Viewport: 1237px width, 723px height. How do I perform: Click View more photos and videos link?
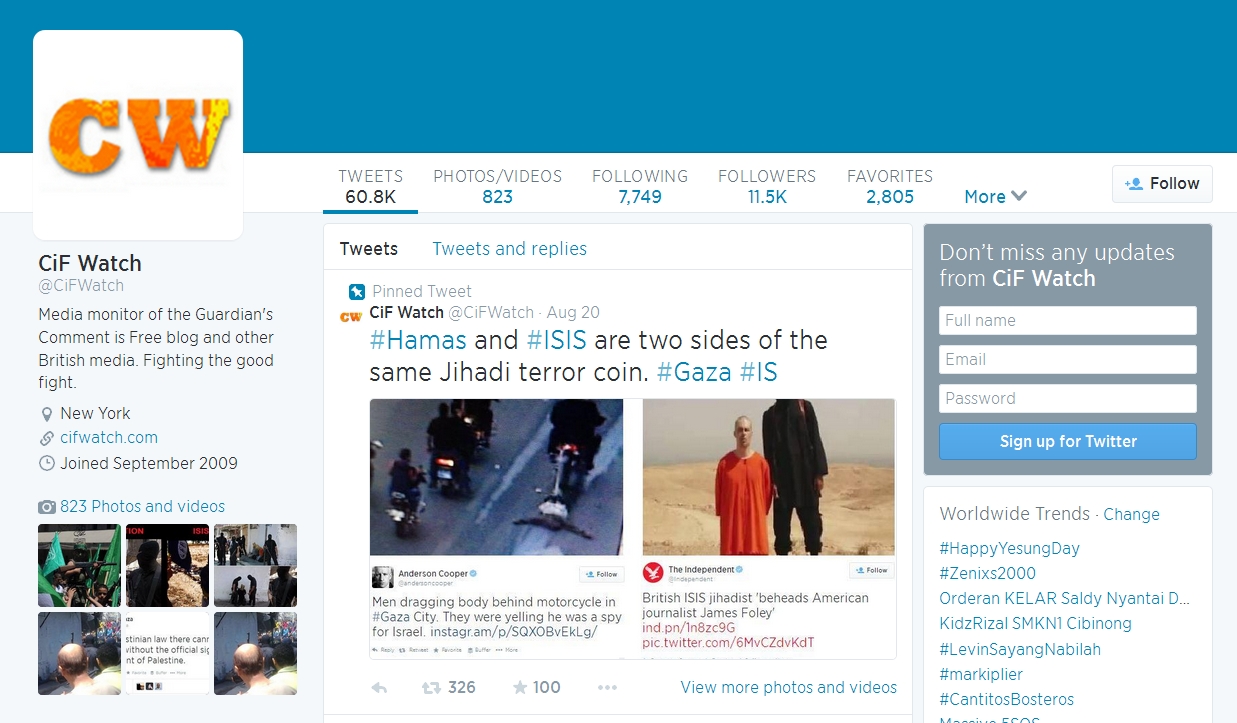(788, 688)
